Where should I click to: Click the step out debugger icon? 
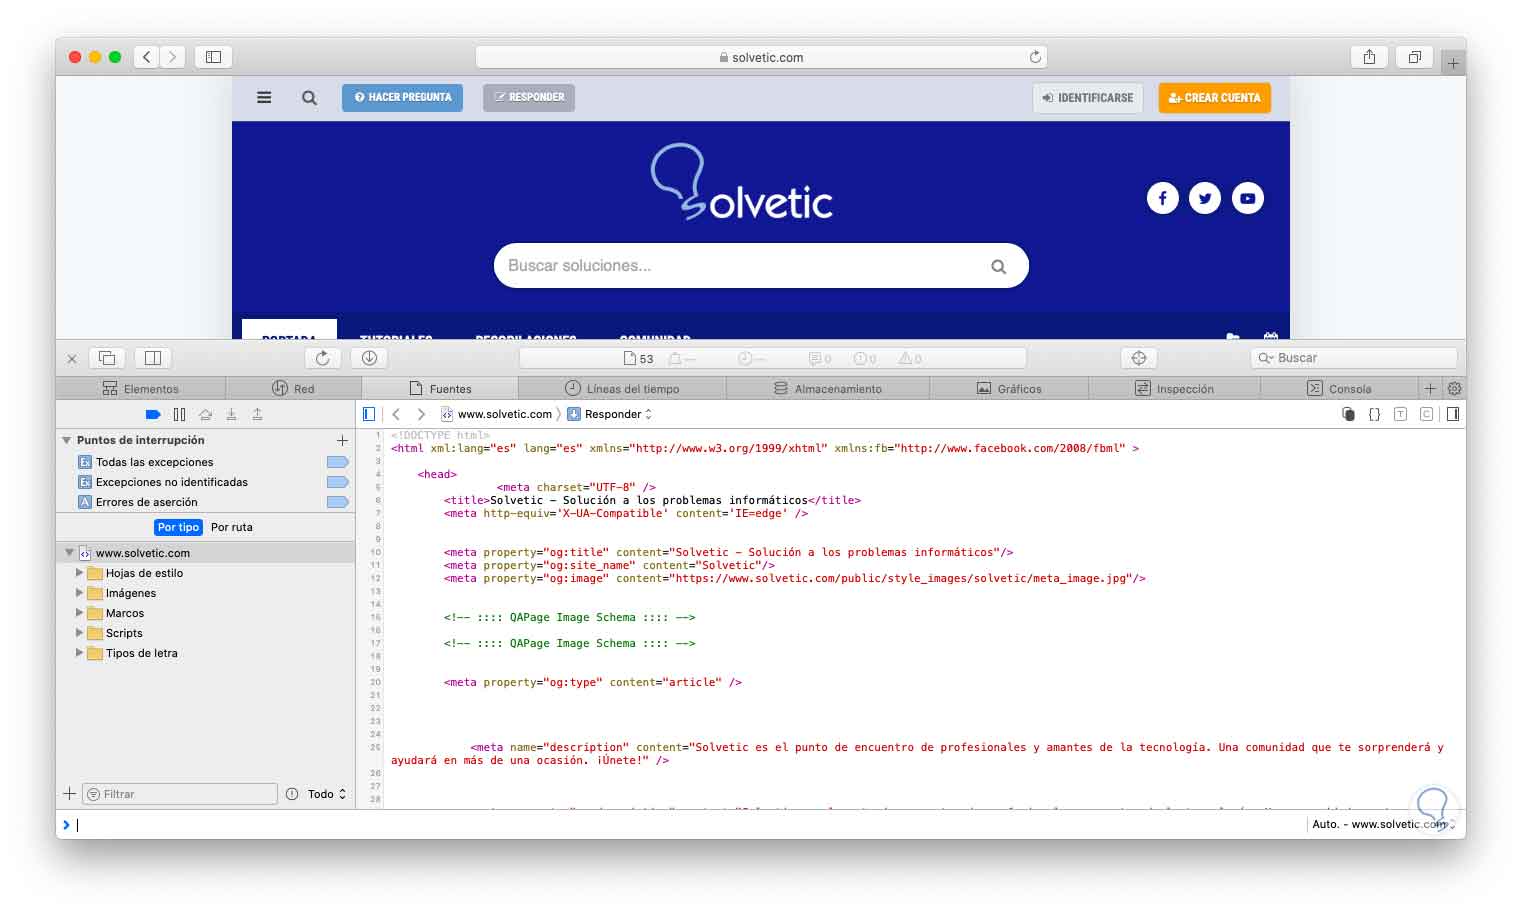(257, 414)
